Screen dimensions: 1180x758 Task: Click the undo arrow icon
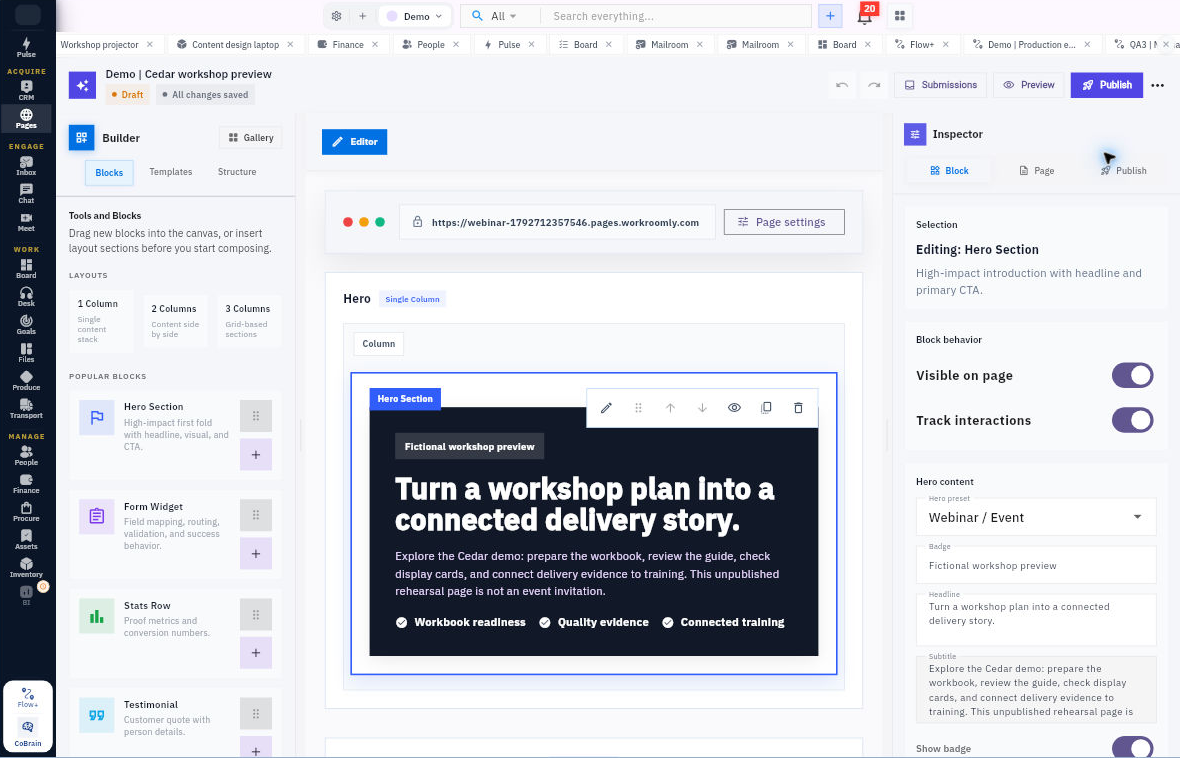[x=842, y=85]
